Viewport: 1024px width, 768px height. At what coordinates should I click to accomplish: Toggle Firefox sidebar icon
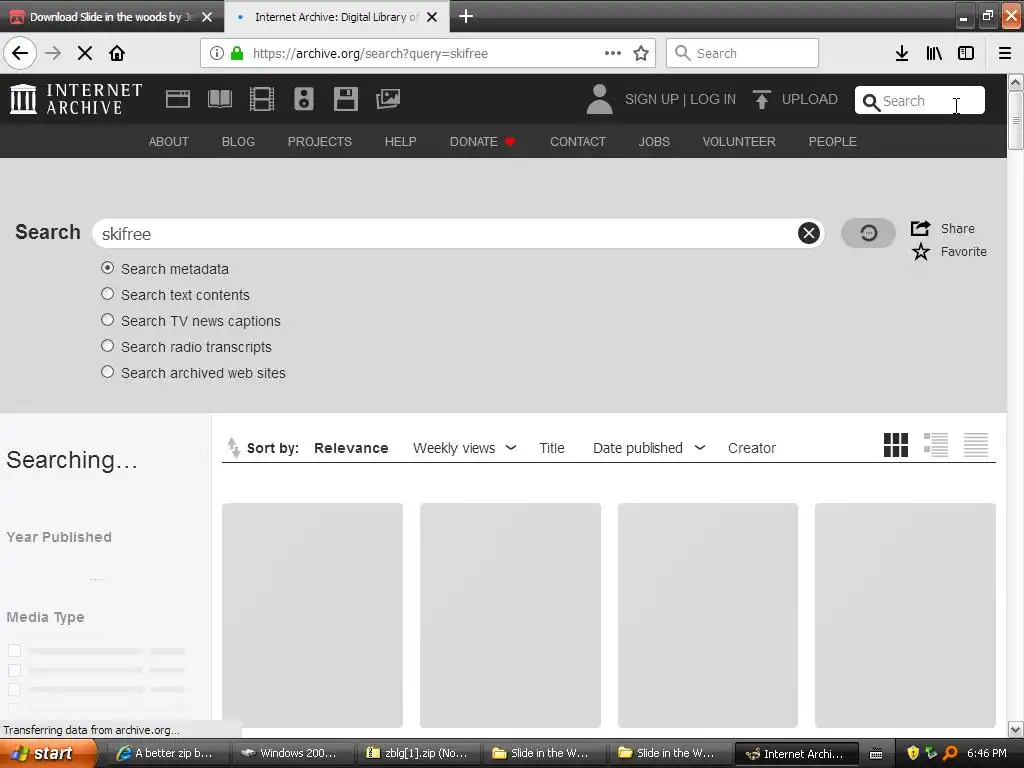pos(966,54)
